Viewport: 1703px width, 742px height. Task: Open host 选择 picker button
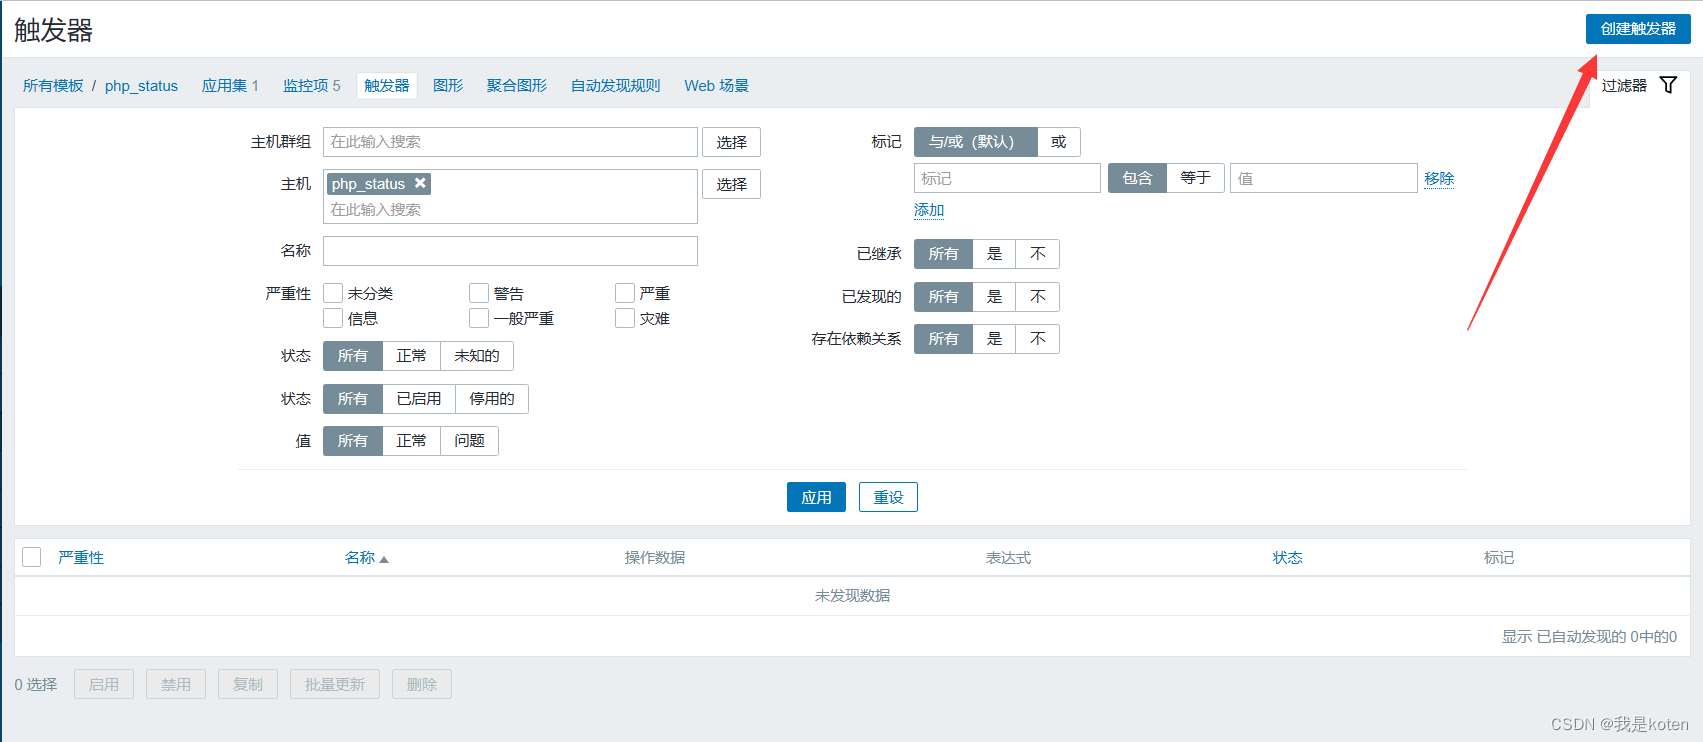tap(731, 184)
